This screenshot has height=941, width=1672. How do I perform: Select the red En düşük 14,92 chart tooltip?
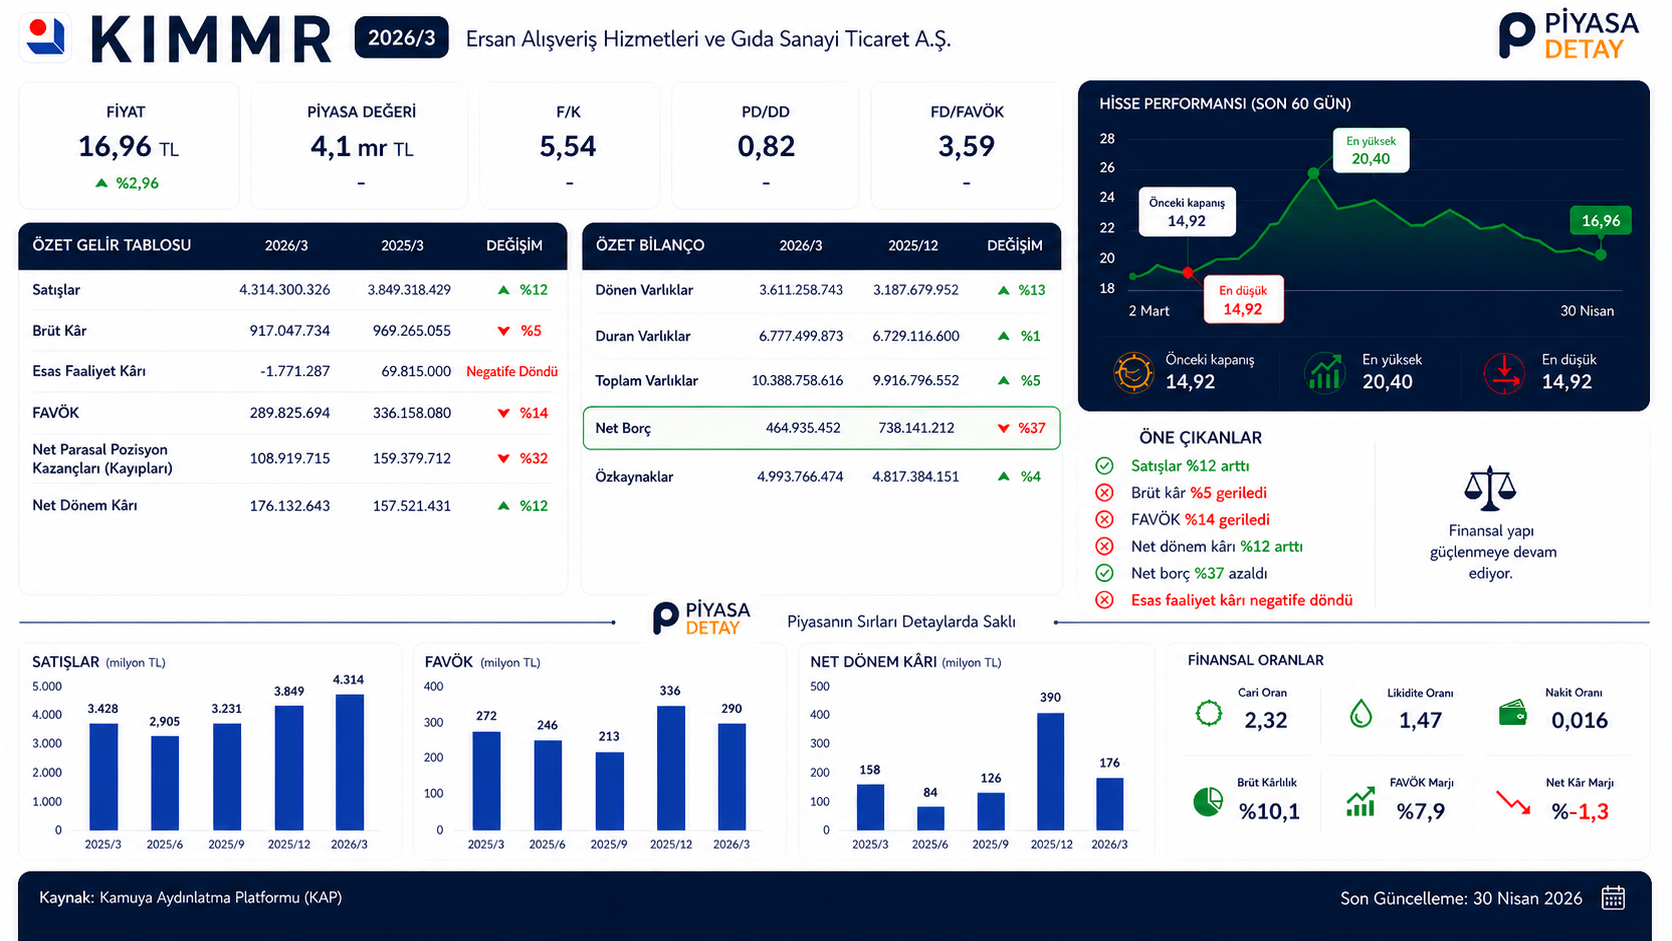click(x=1243, y=300)
